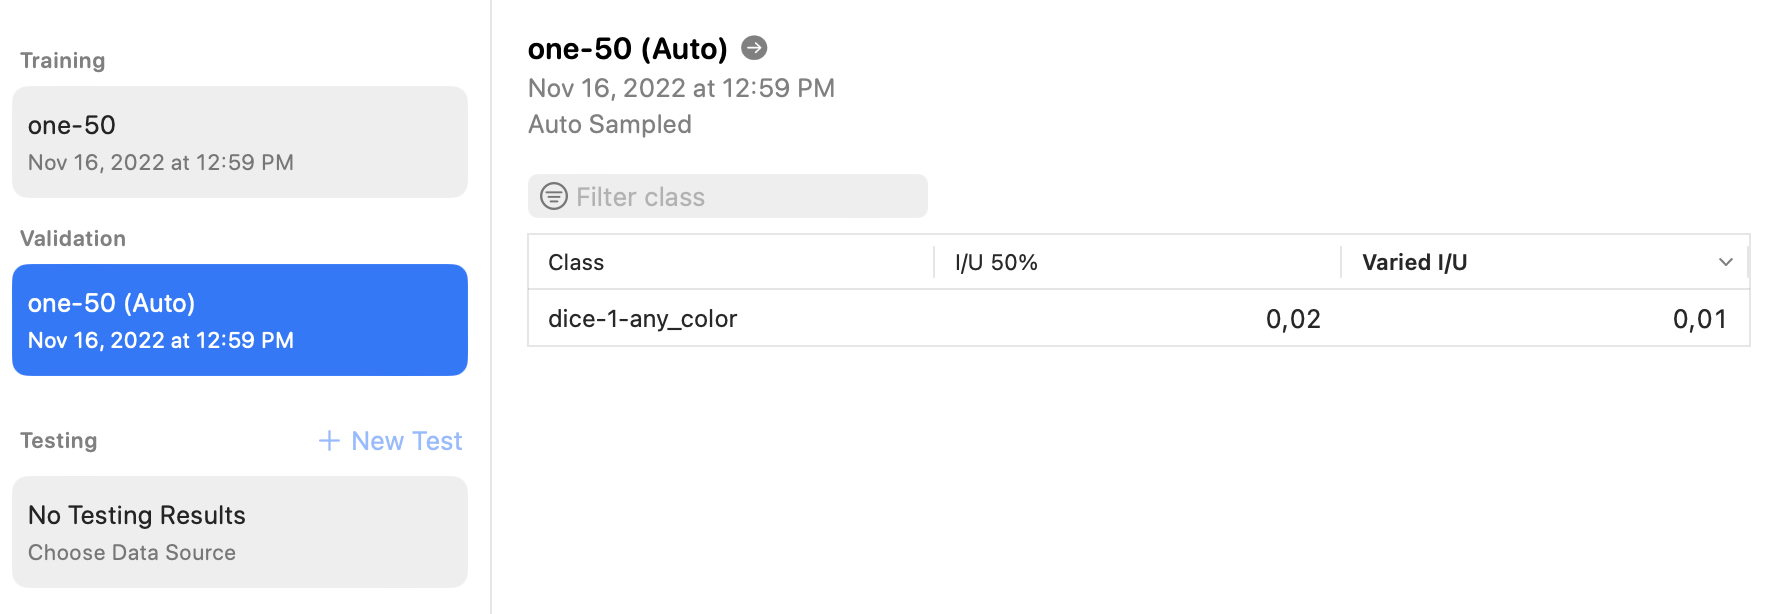This screenshot has height=614, width=1772.
Task: Select the one-50 training result
Action: click(x=240, y=142)
